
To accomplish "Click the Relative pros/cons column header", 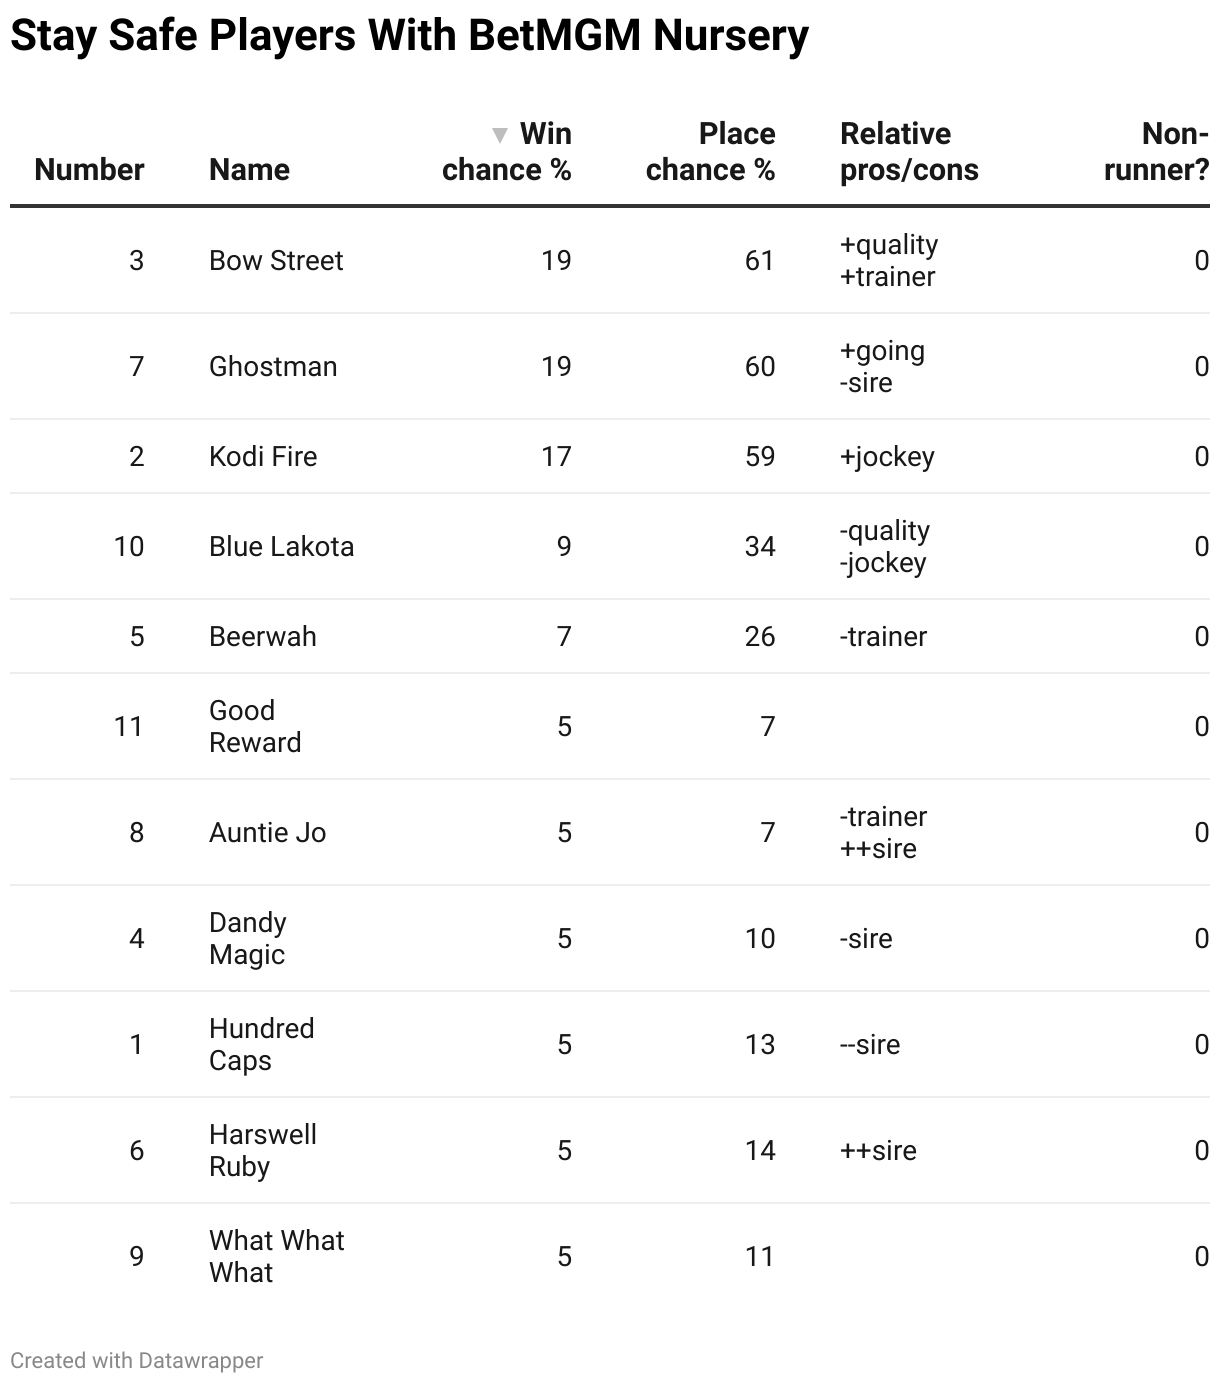I will 909,152.
